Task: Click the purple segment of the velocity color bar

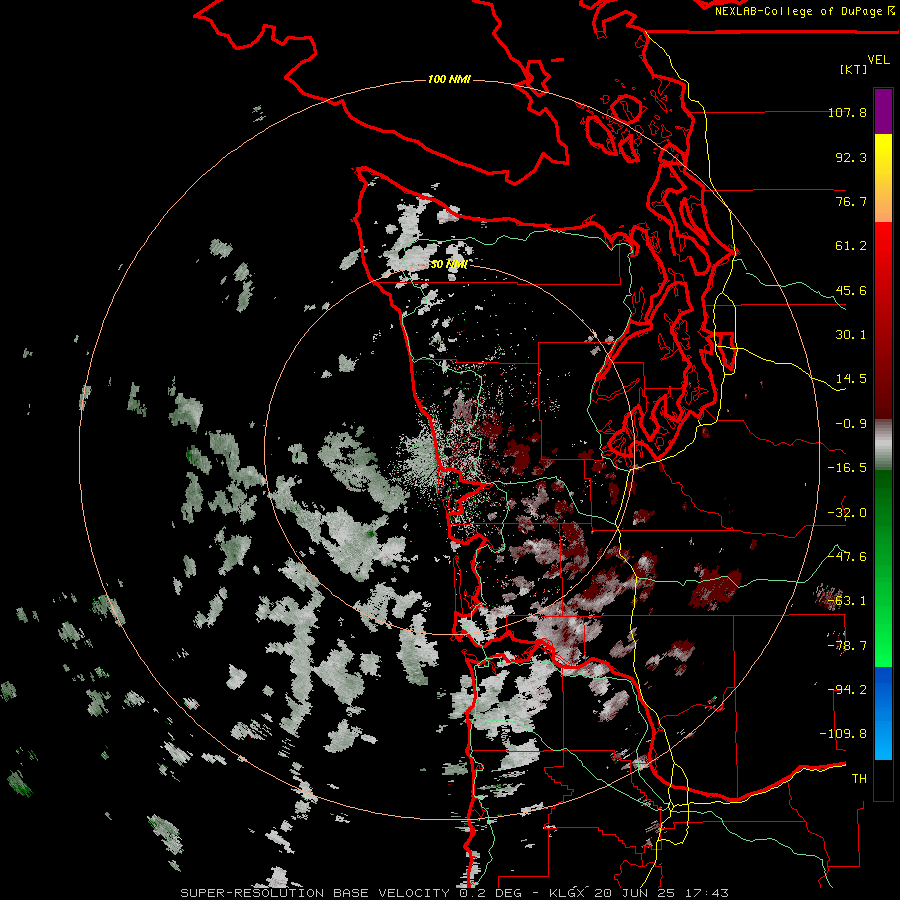Action: tap(883, 111)
